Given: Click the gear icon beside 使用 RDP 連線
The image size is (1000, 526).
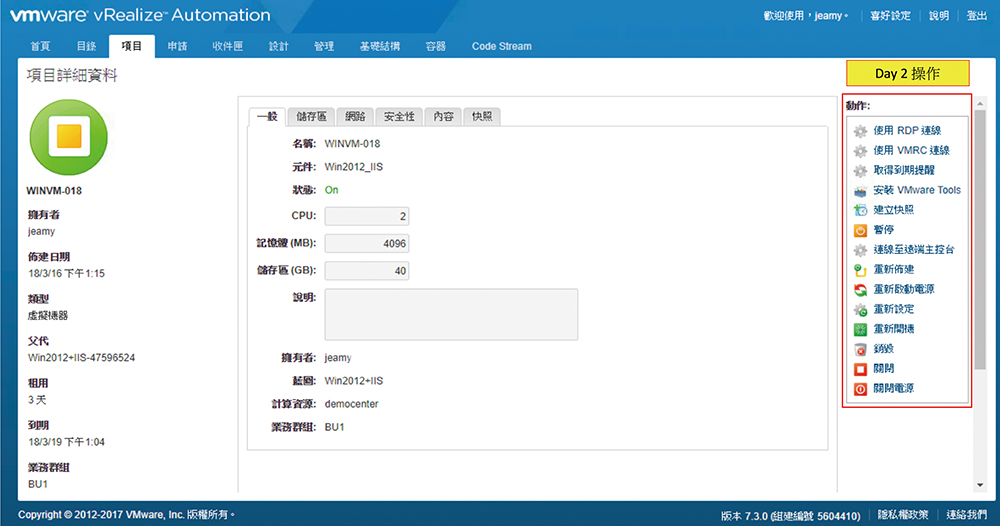Looking at the screenshot, I should click(860, 131).
